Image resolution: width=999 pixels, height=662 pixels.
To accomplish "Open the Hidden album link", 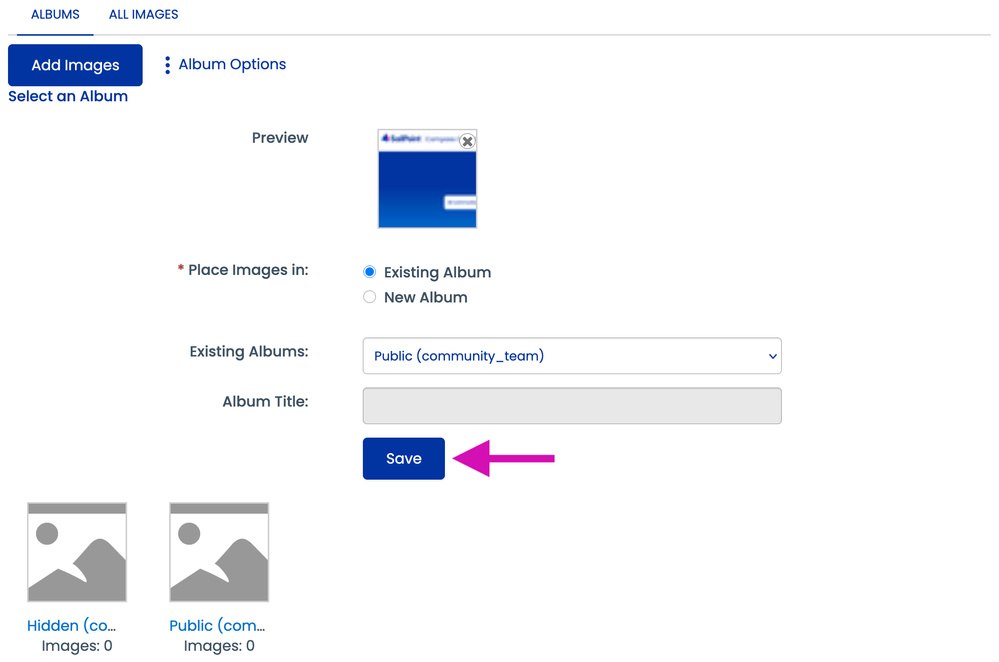I will point(70,625).
